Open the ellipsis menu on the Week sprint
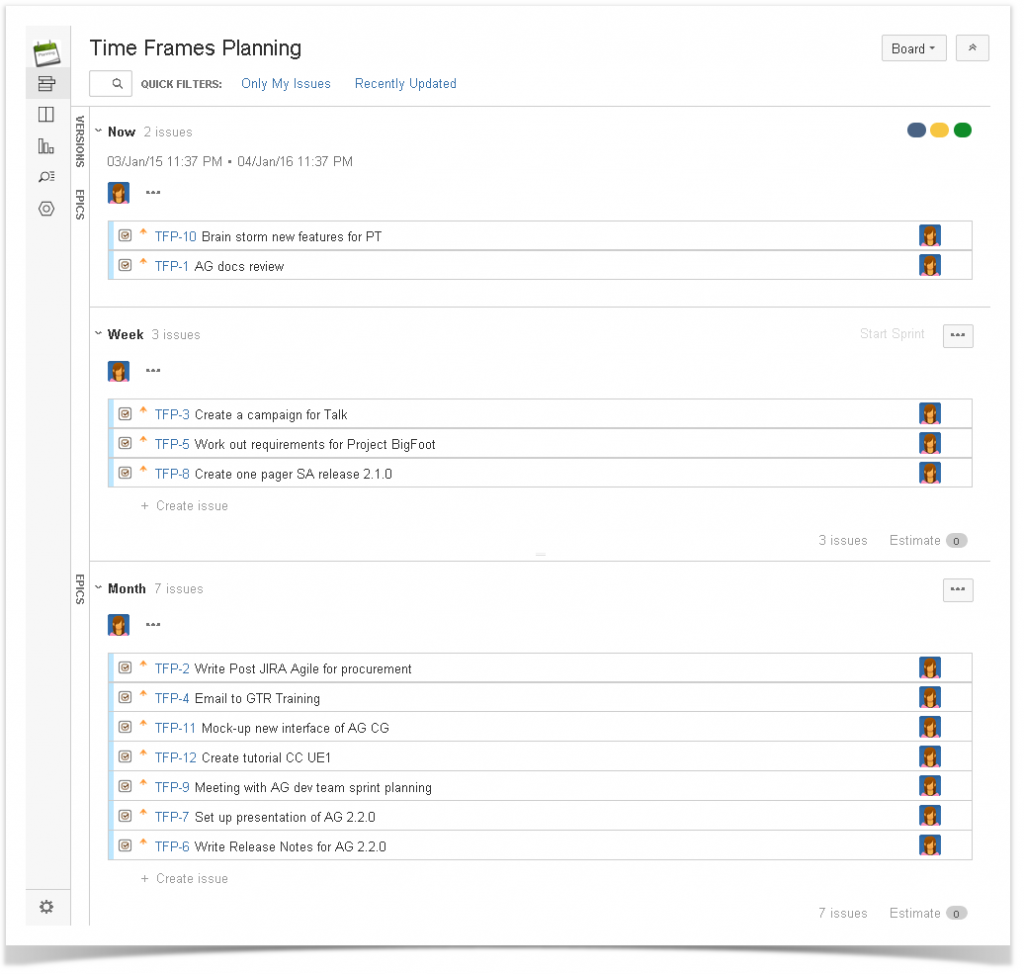This screenshot has height=974, width=1024. [957, 335]
